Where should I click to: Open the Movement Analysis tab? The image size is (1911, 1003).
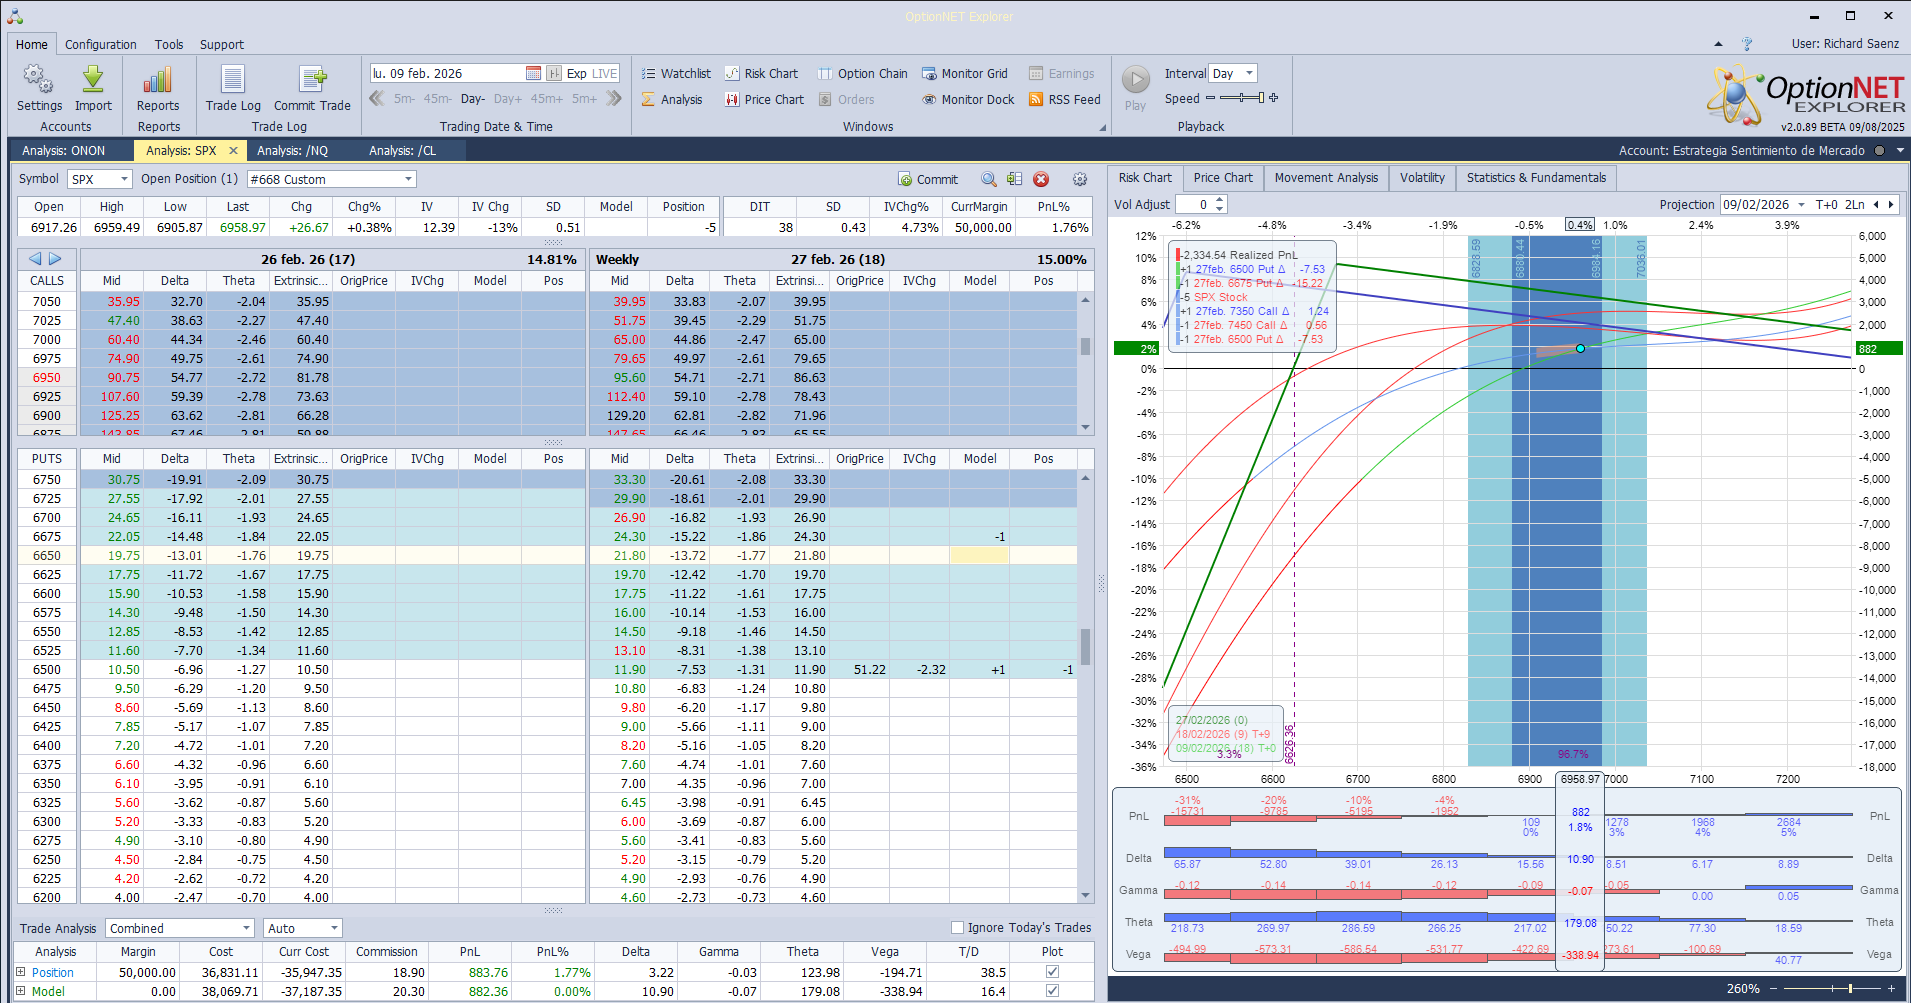[1326, 178]
